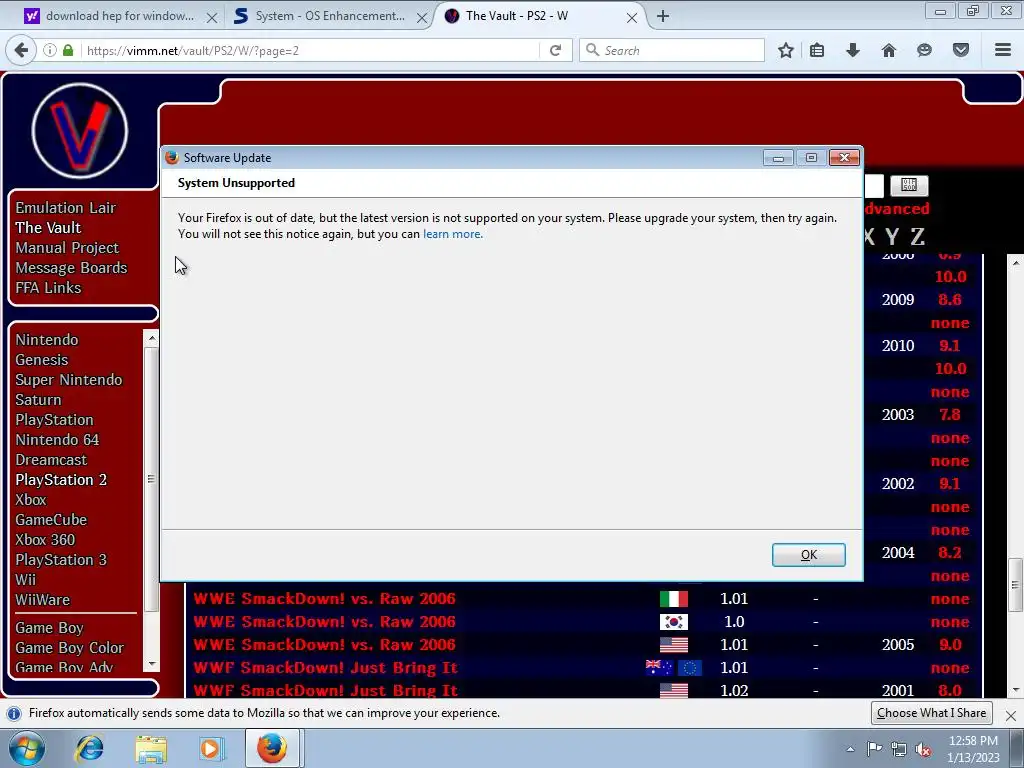Open the Firefox hamburger menu

(1003, 50)
